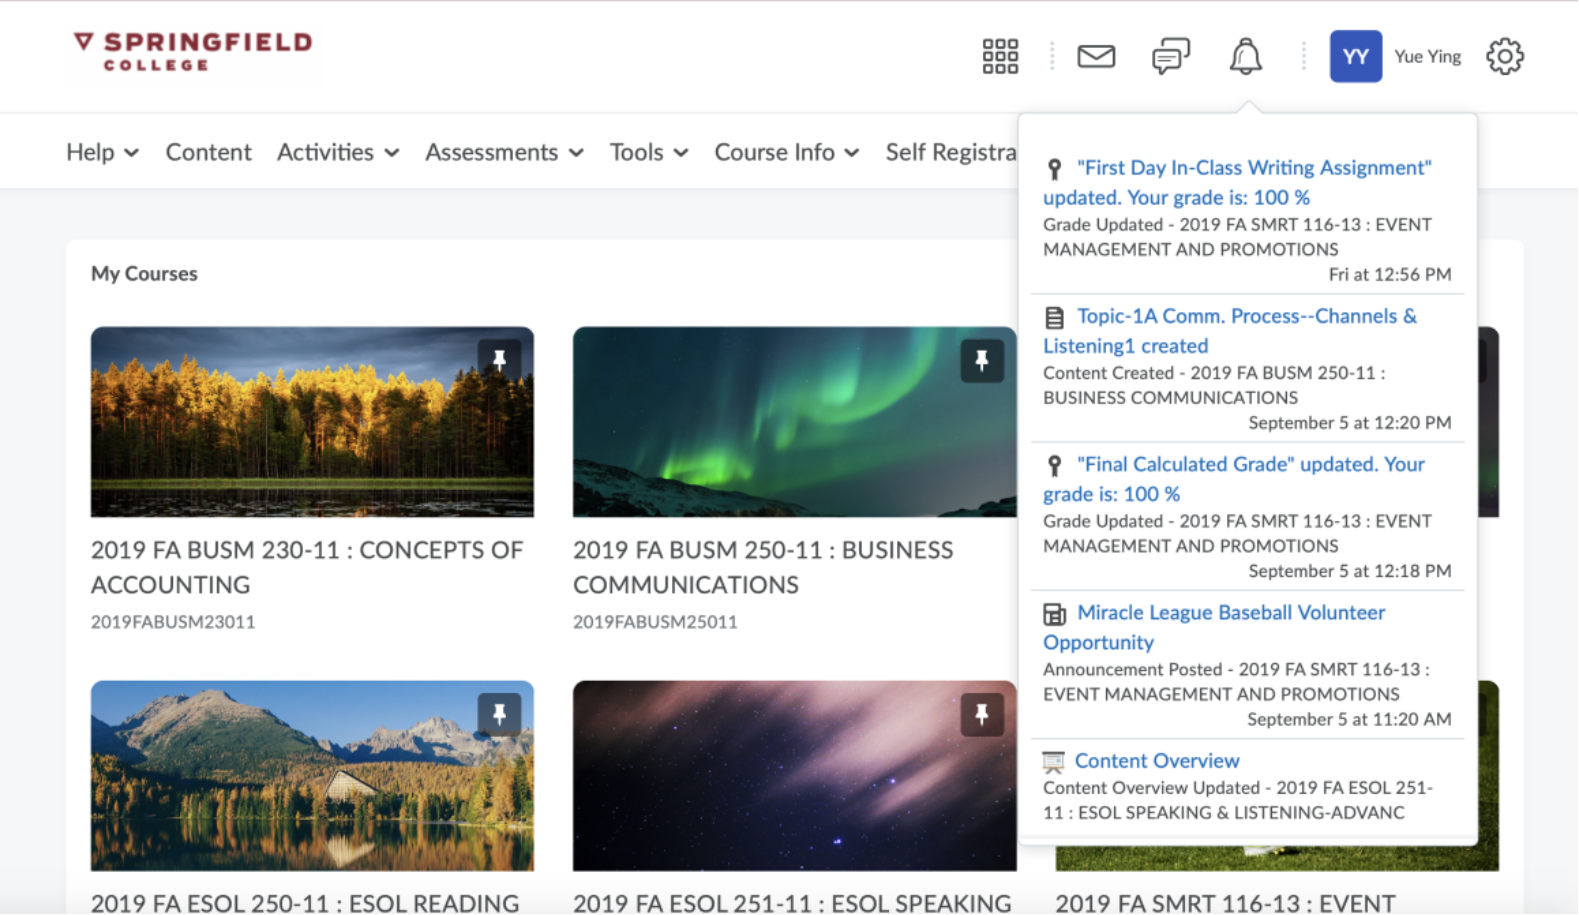This screenshot has width=1579, height=915.
Task: Open the message alerts envelope icon
Action: (x=1096, y=57)
